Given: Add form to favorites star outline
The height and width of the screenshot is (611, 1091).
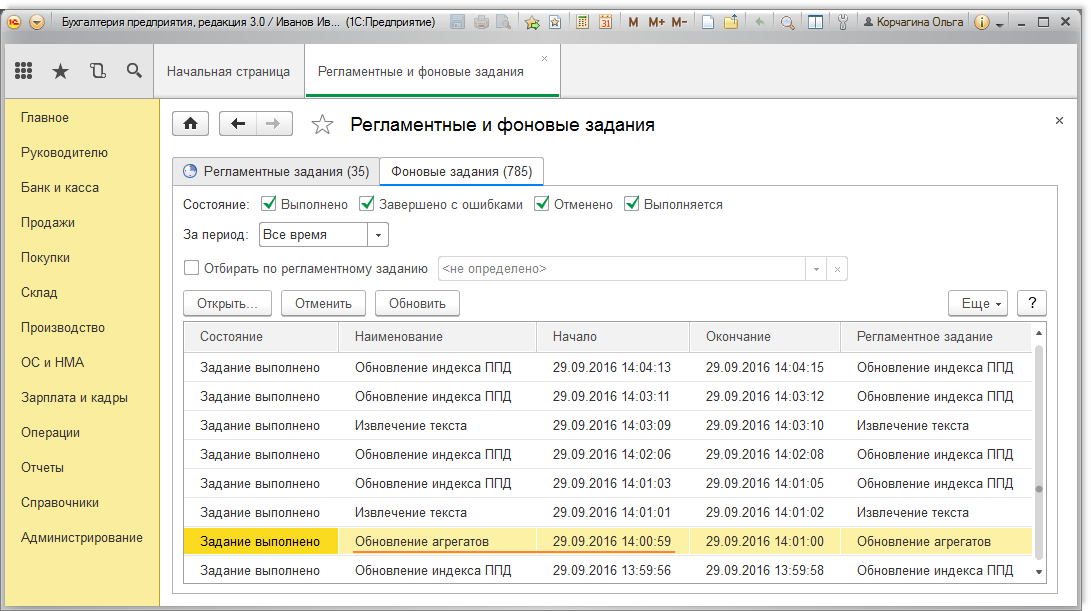Looking at the screenshot, I should pos(321,125).
